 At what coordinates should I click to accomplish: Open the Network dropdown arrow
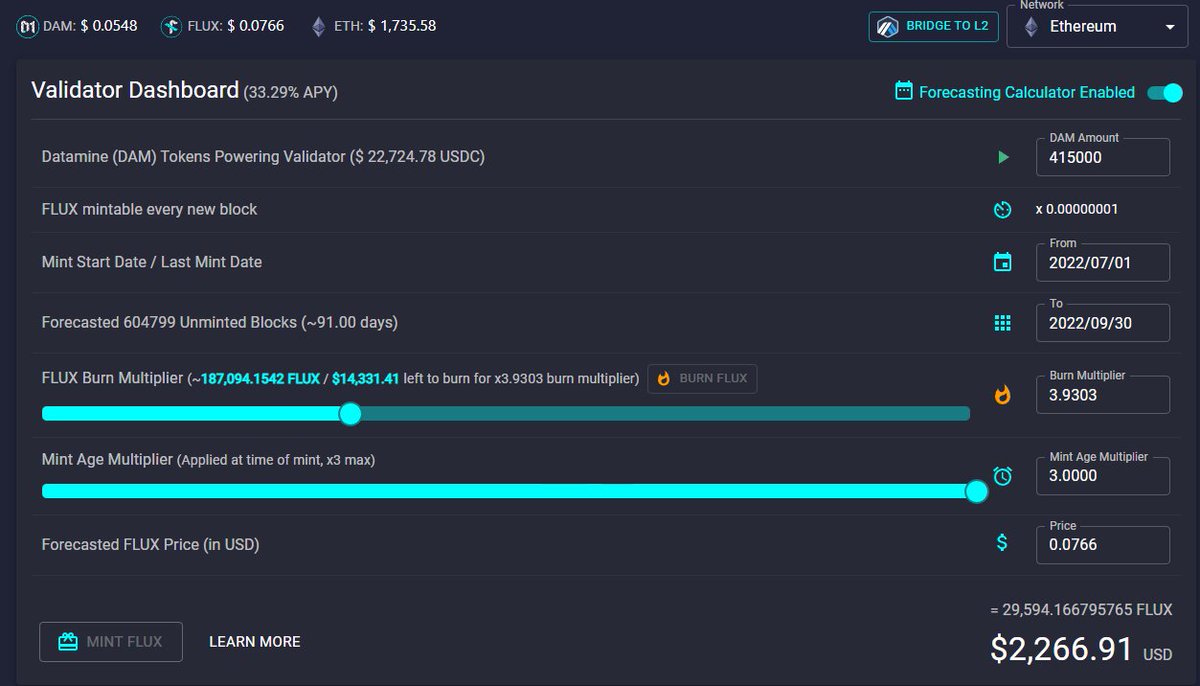click(x=1170, y=28)
